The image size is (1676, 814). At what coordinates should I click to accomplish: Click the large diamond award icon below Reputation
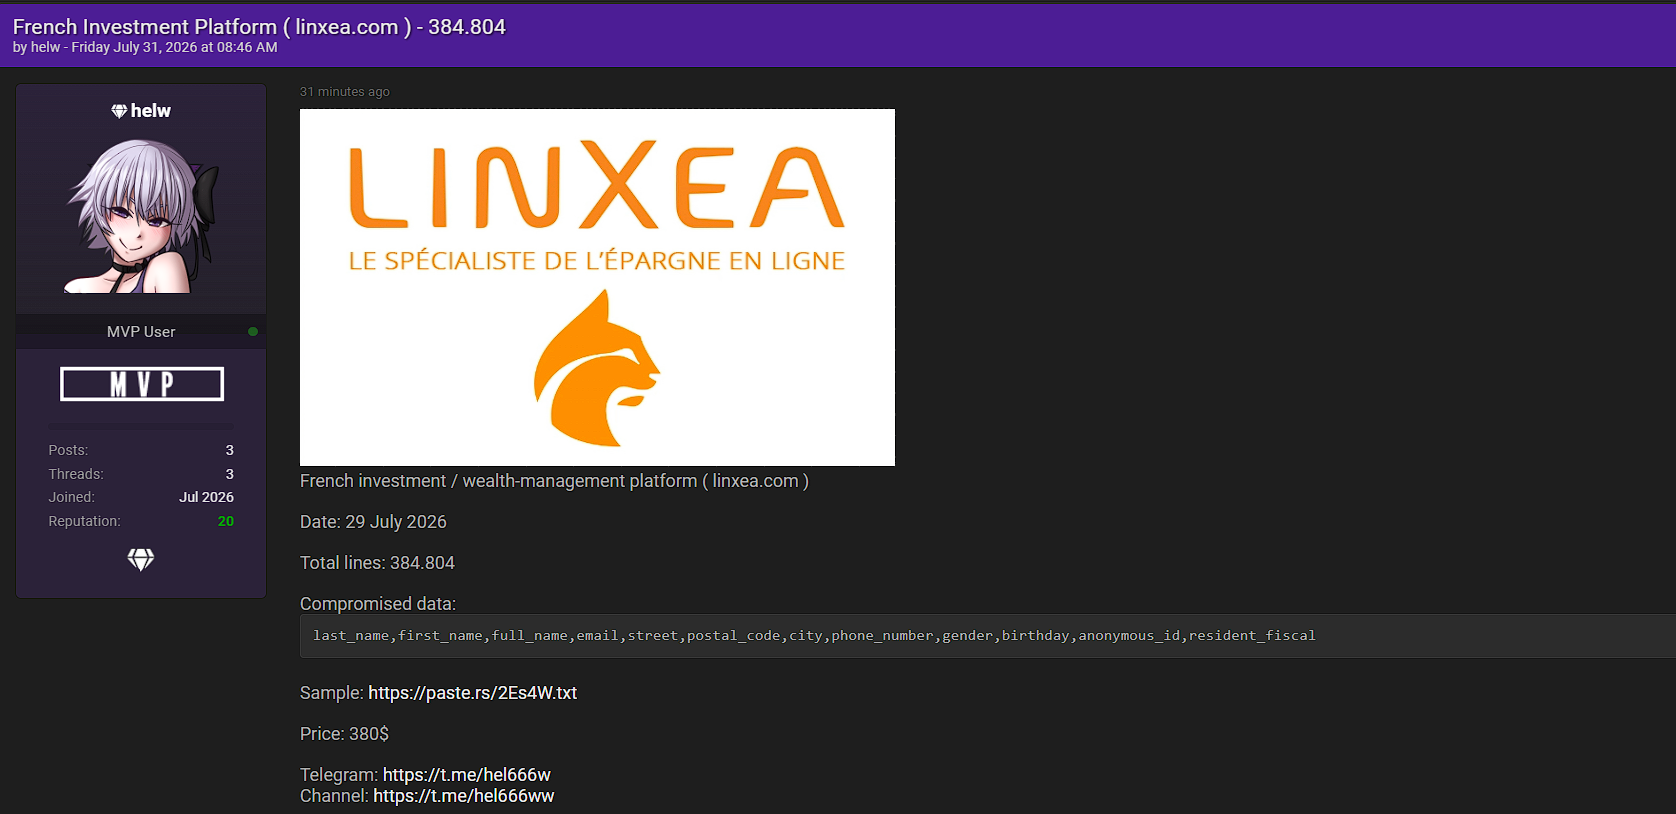pyautogui.click(x=141, y=560)
